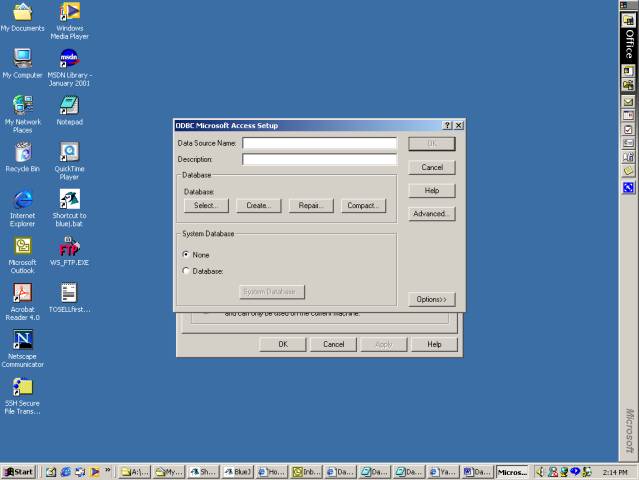The width and height of the screenshot is (639, 480).
Task: Click the Description text field
Action: [319, 159]
